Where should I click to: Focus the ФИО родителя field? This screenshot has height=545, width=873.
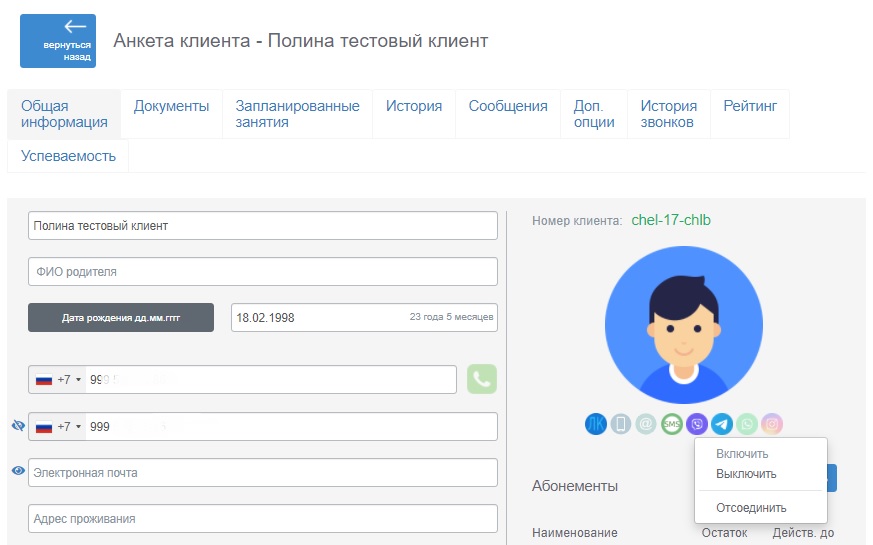263,272
